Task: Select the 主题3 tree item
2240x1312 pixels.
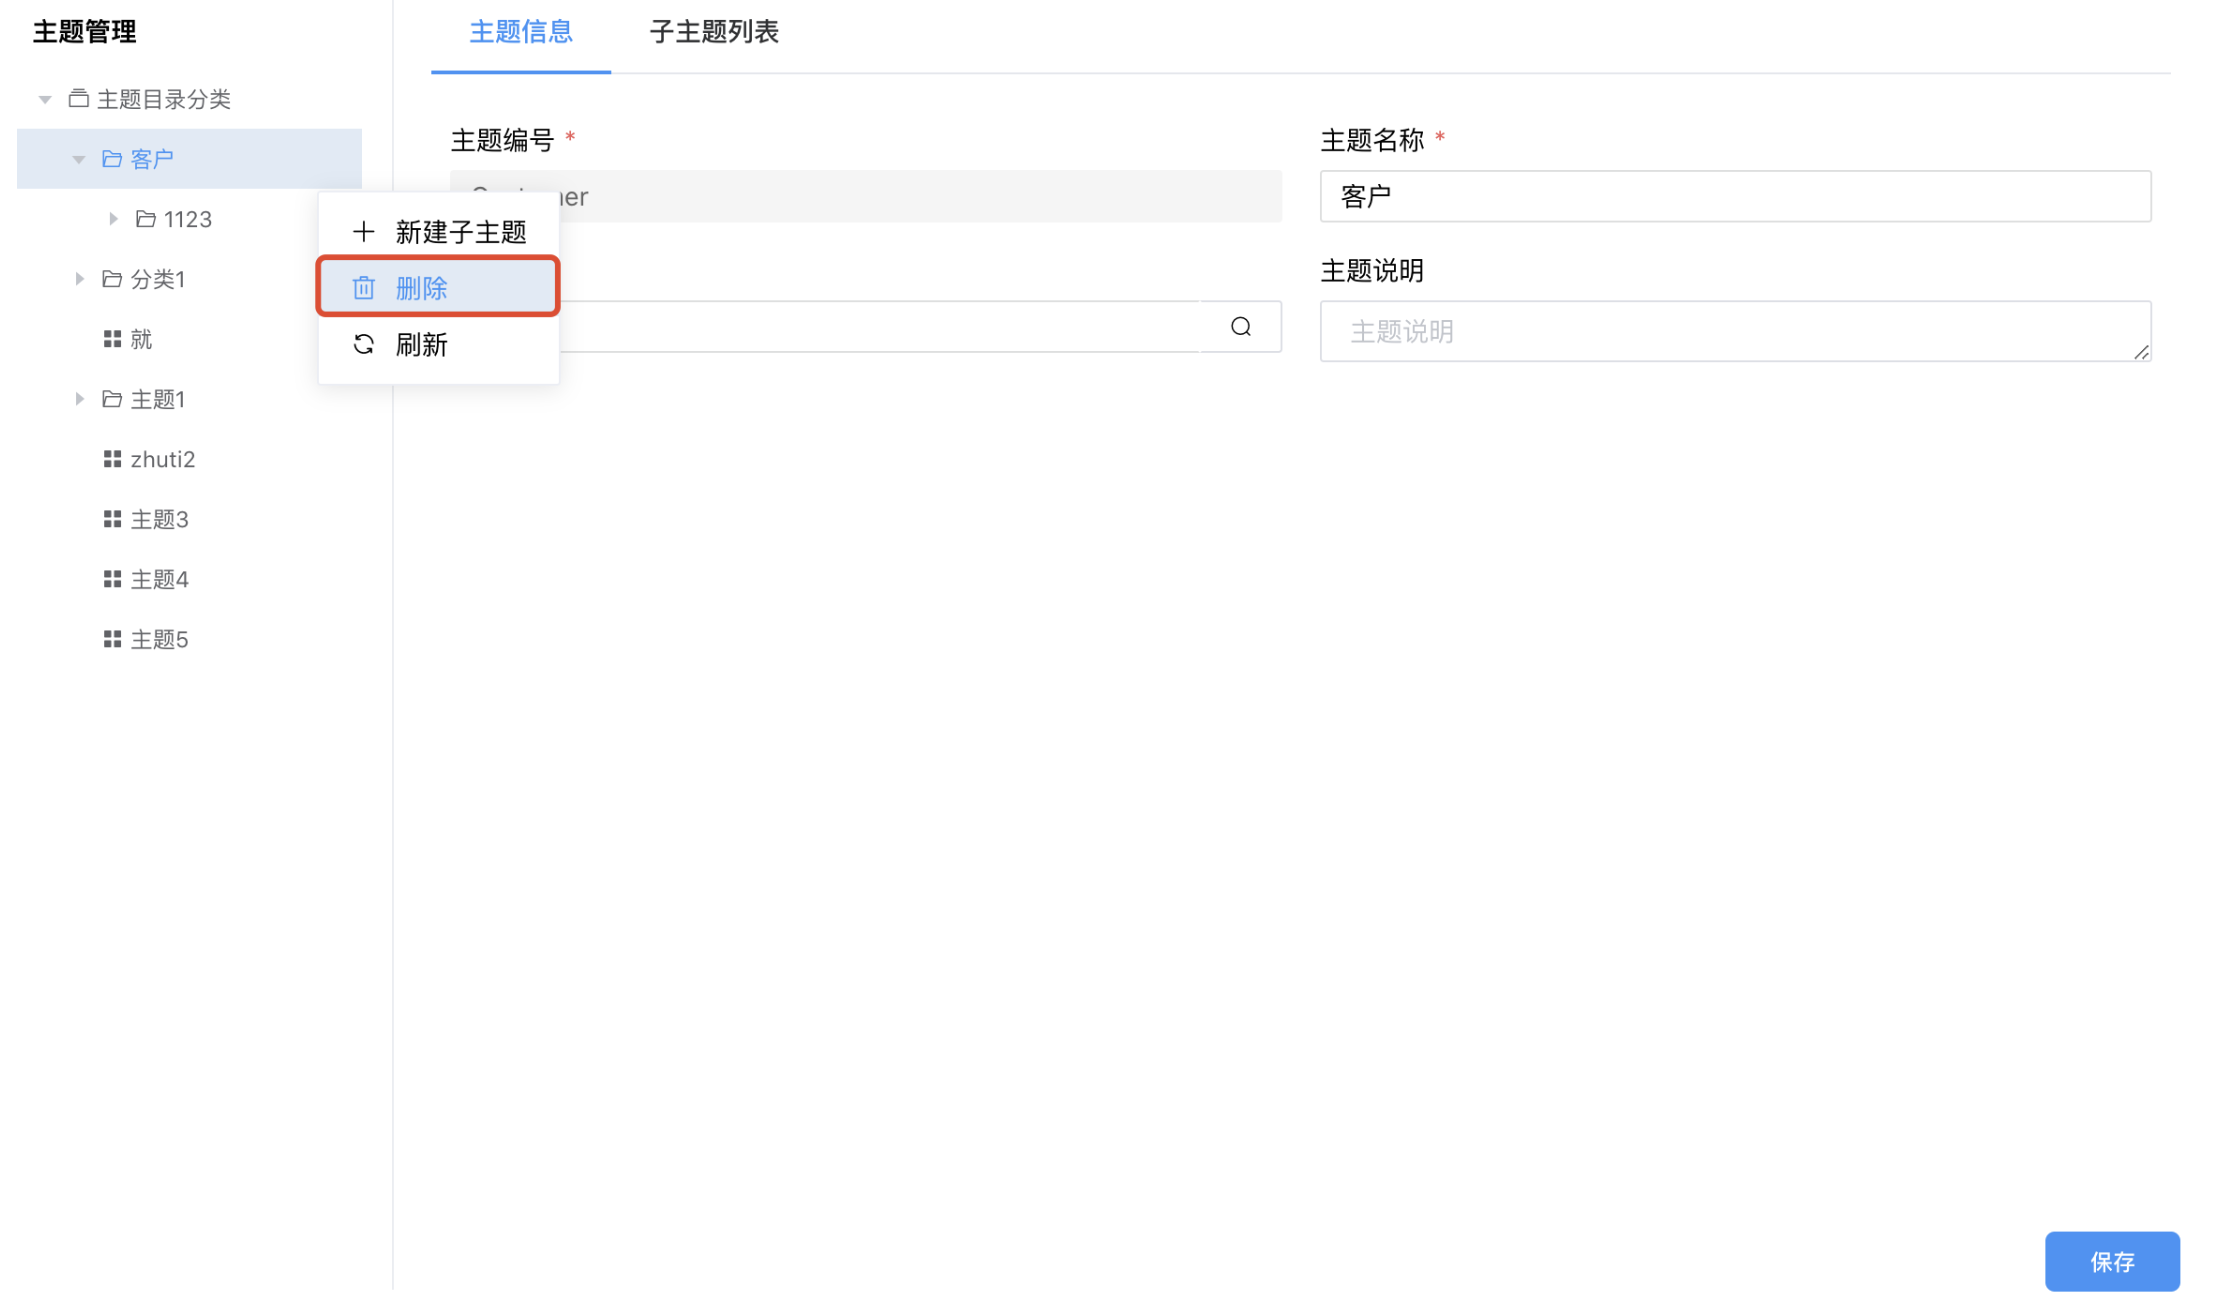Action: click(x=159, y=519)
